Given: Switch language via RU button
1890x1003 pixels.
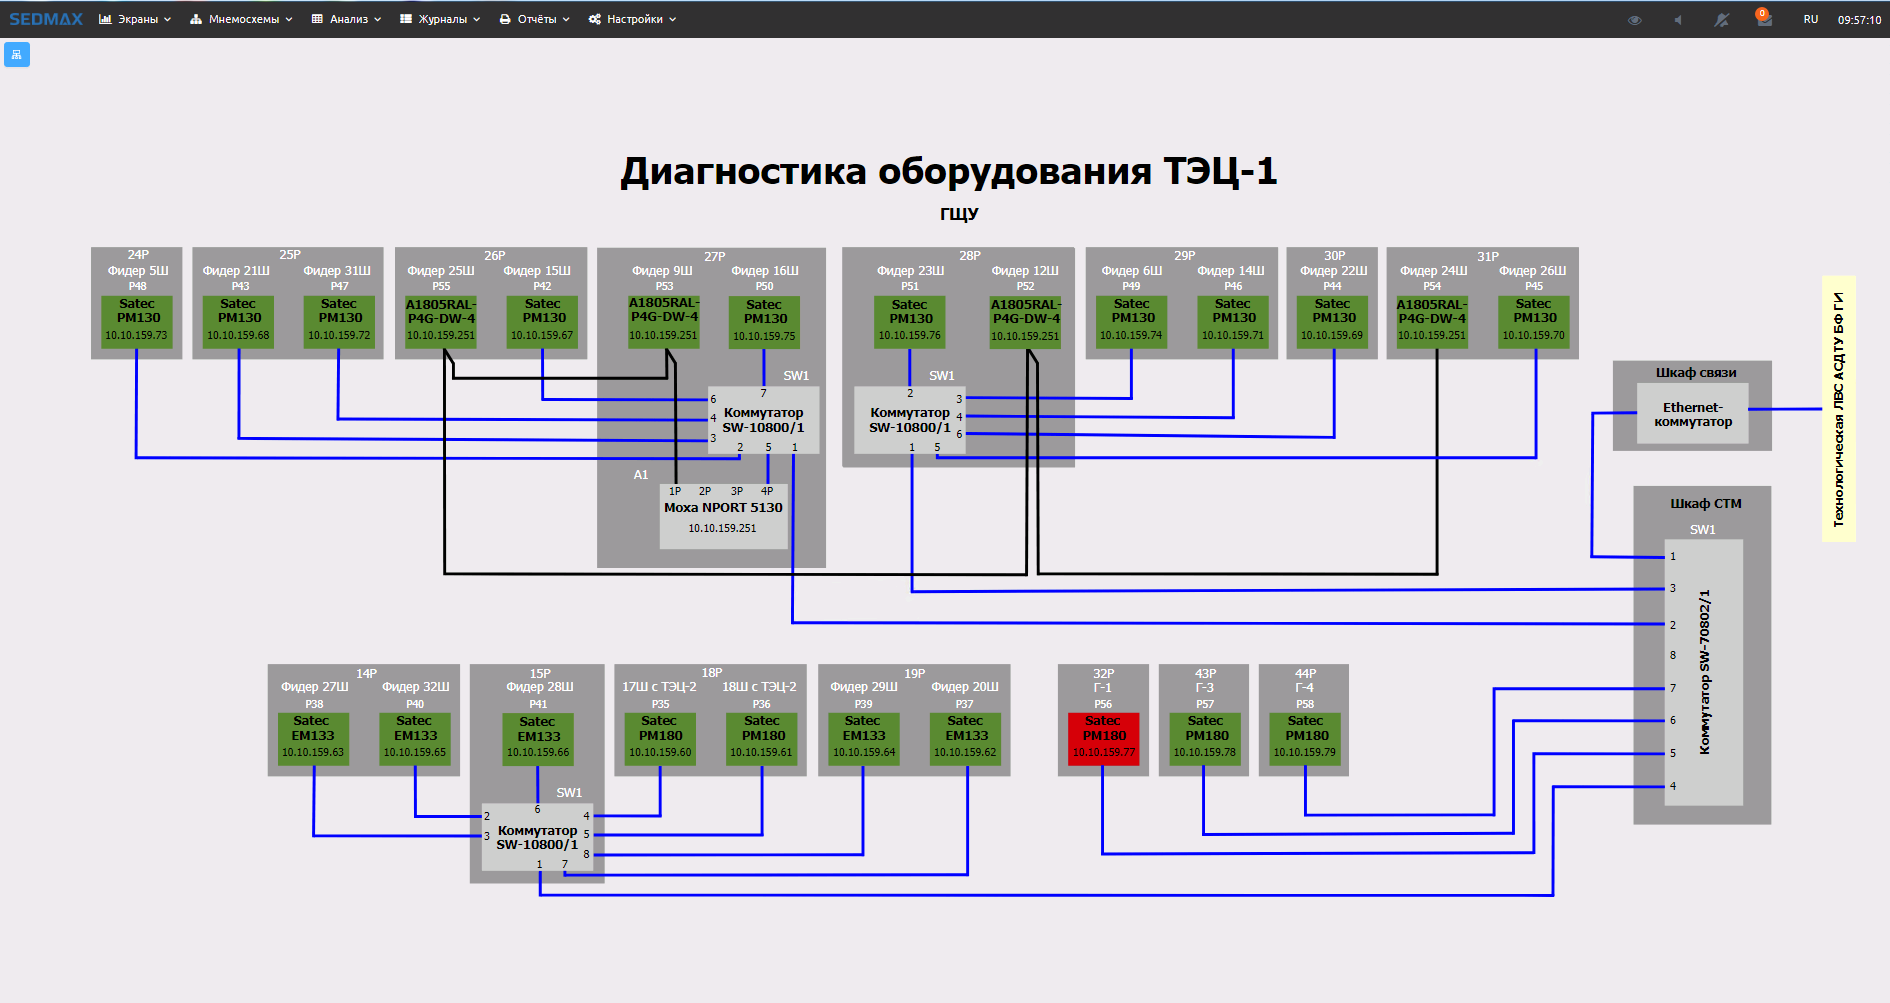Looking at the screenshot, I should coord(1811,20).
